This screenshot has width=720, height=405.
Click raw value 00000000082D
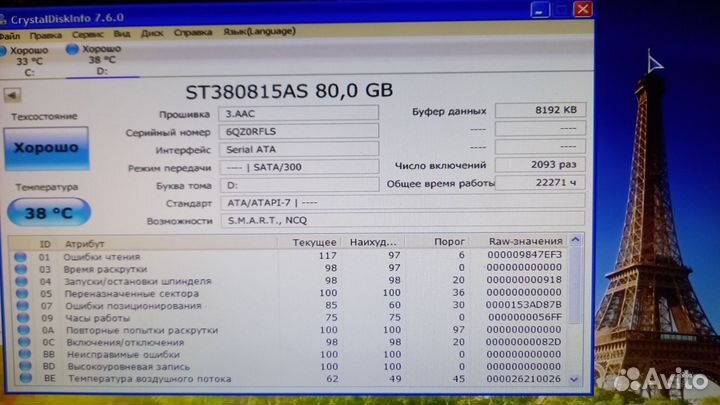523,342
